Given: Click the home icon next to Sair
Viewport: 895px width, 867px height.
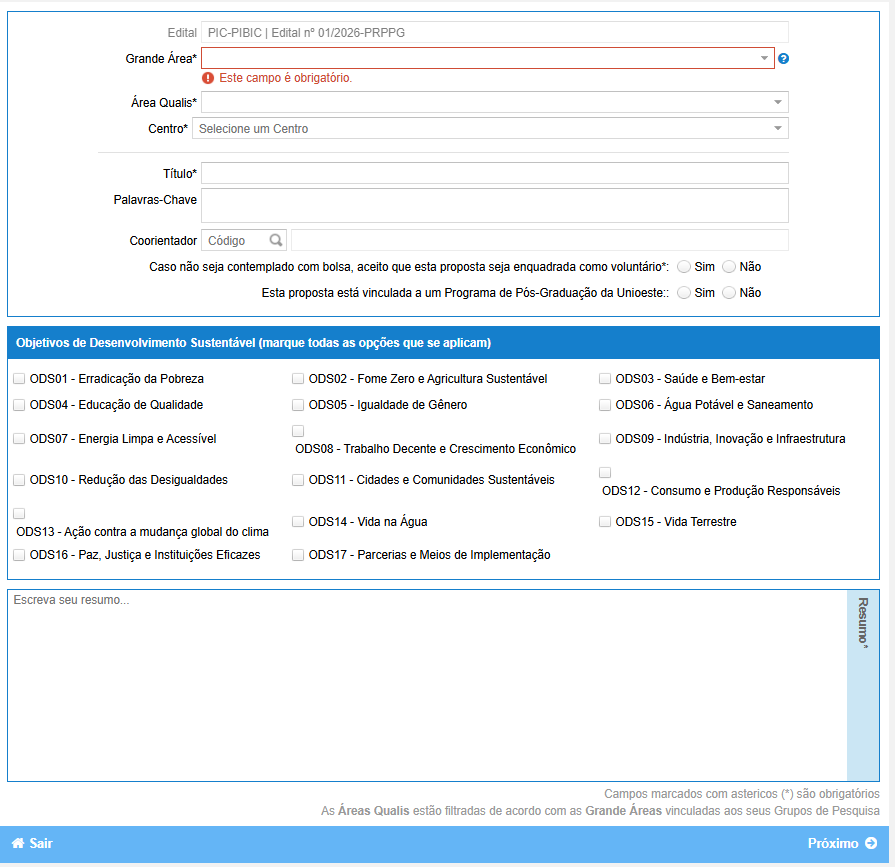Looking at the screenshot, I should click(x=17, y=843).
